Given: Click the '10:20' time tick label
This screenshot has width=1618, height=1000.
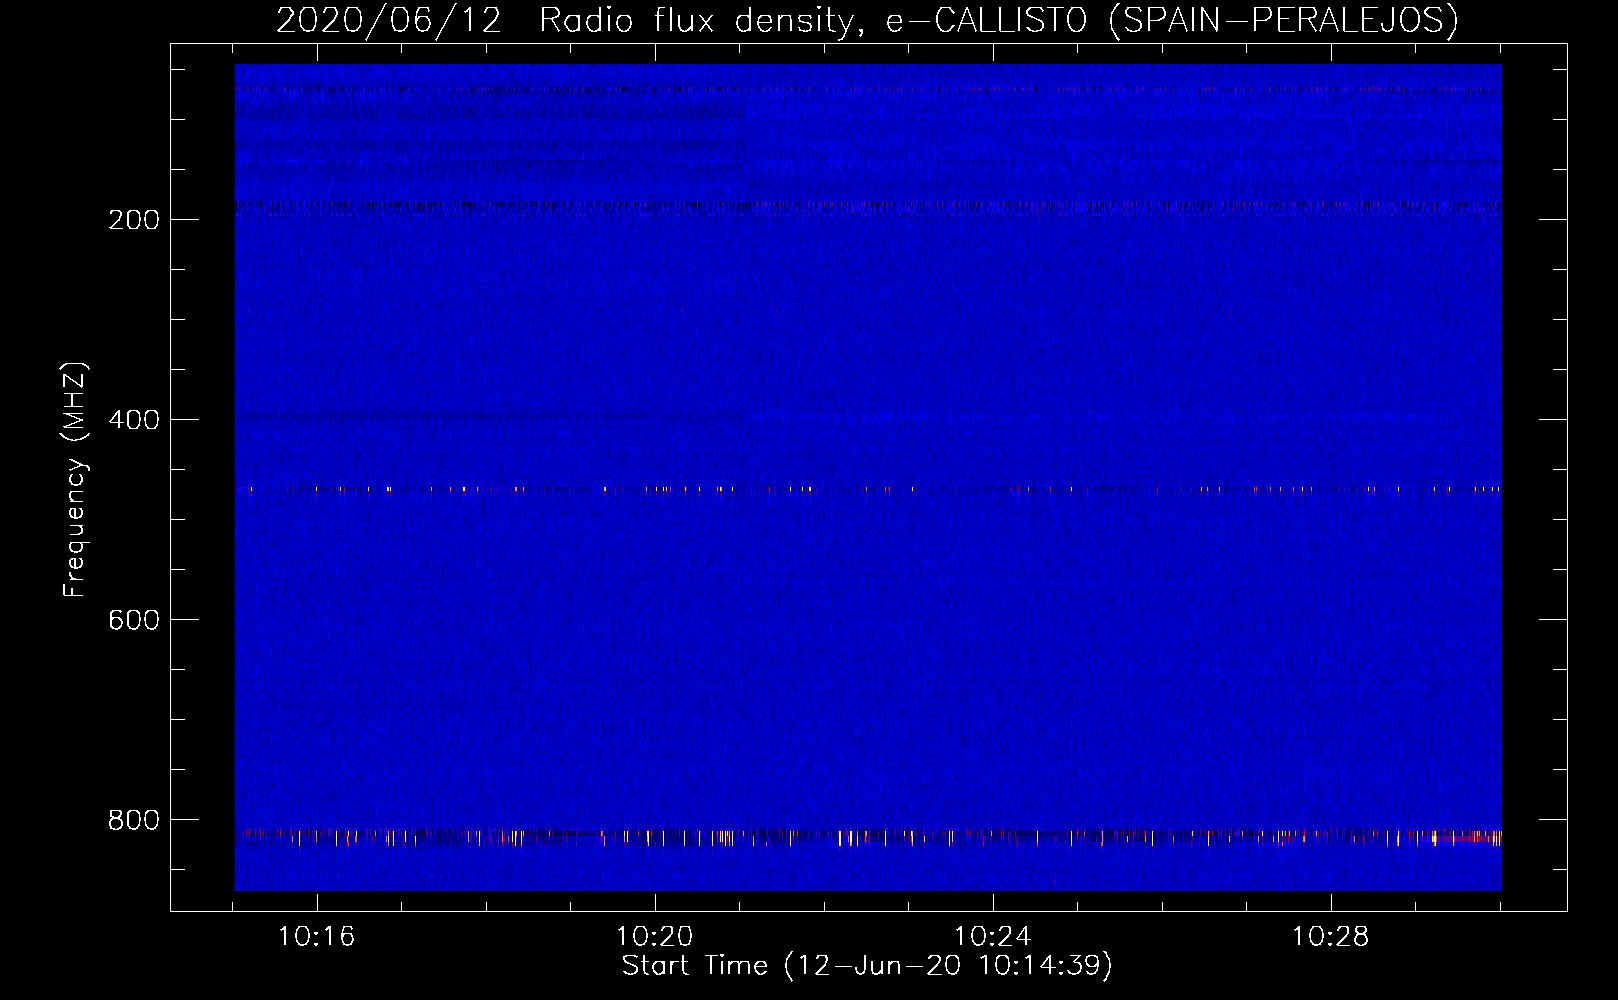Looking at the screenshot, I should pyautogui.click(x=655, y=937).
